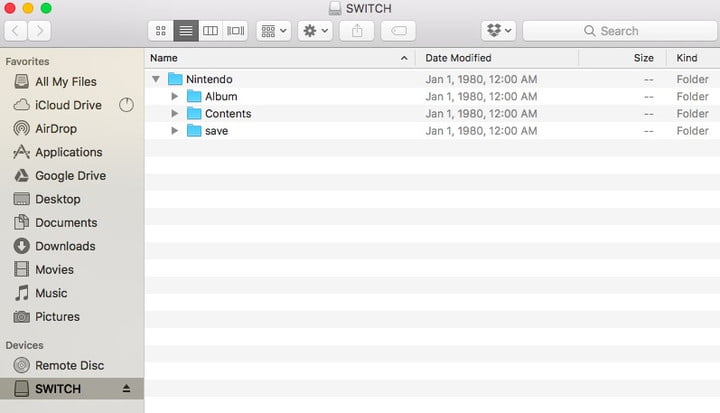Click the Edit Tags button

pos(398,31)
